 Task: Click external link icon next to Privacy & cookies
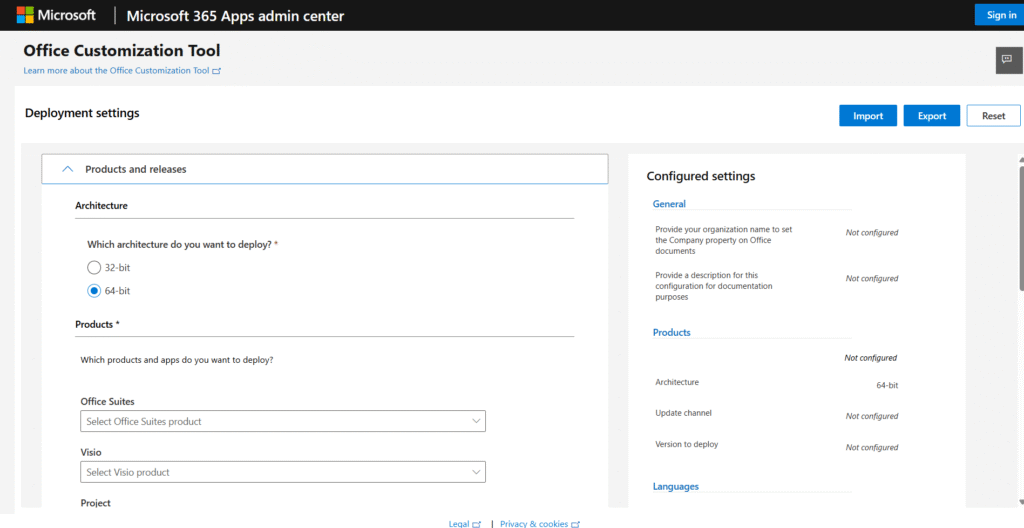[x=575, y=524]
